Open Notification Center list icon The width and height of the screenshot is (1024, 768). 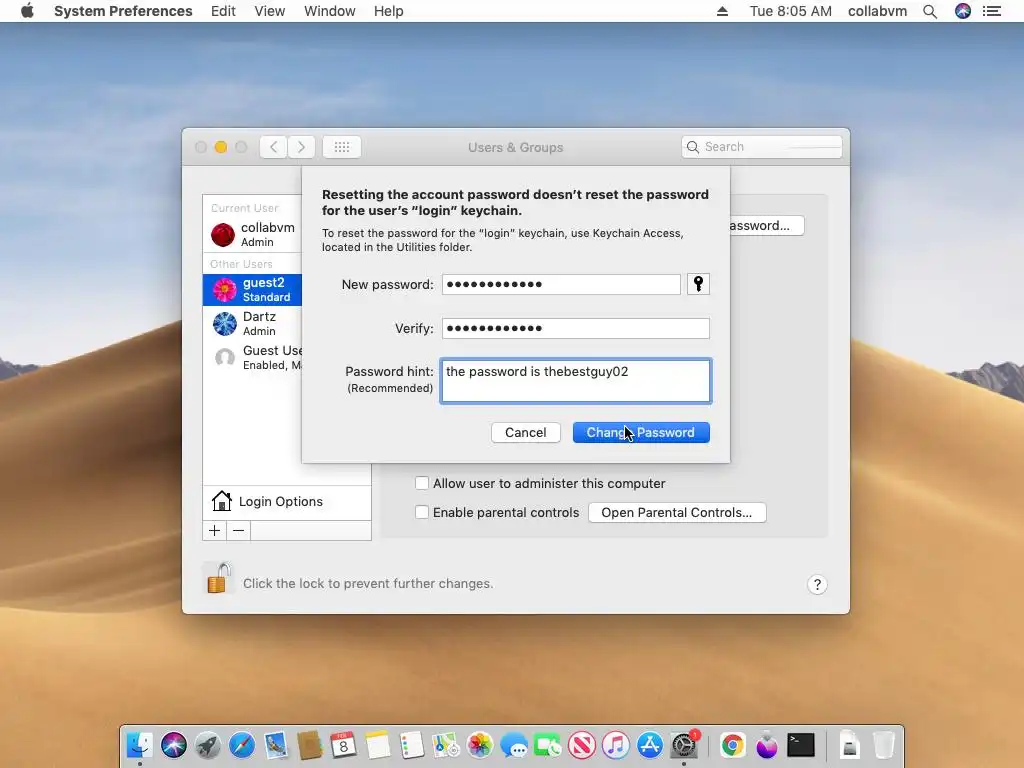(992, 11)
